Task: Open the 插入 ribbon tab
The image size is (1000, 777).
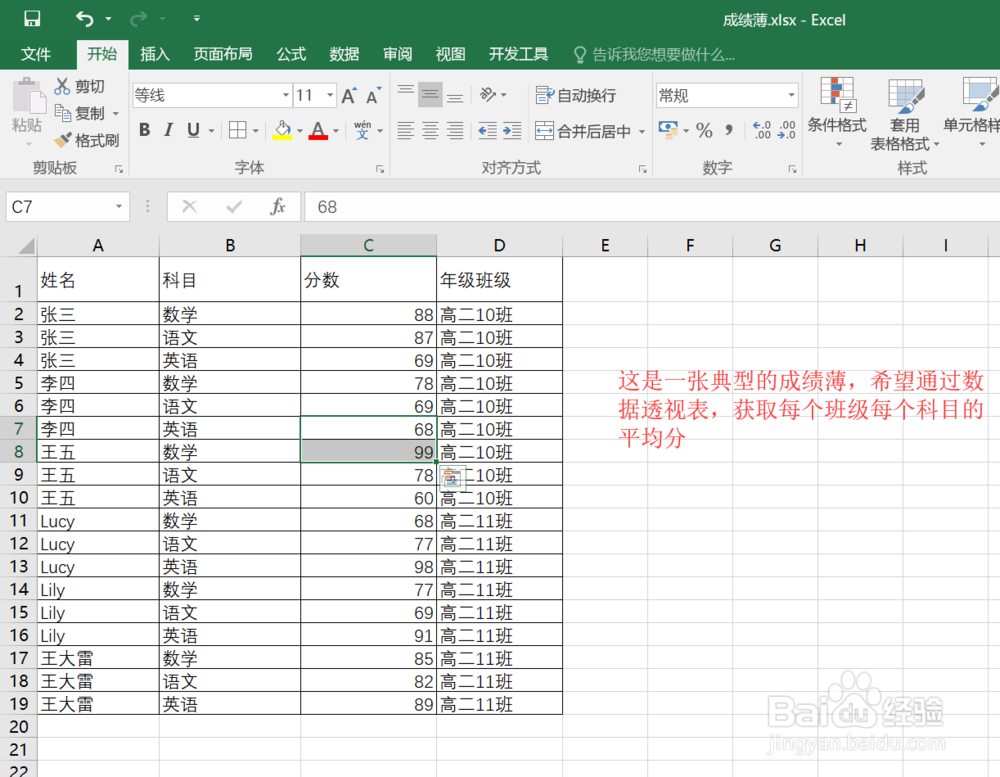Action: [154, 54]
